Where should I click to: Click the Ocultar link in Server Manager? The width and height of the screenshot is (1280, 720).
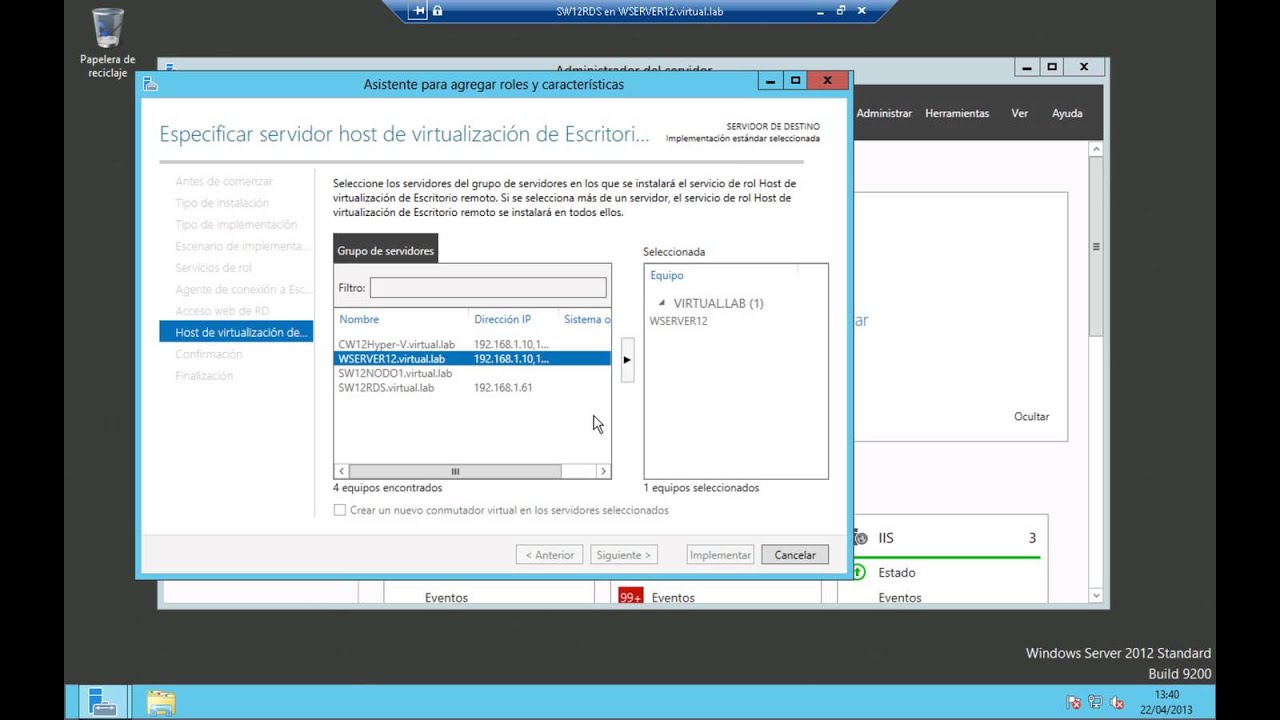point(1031,416)
